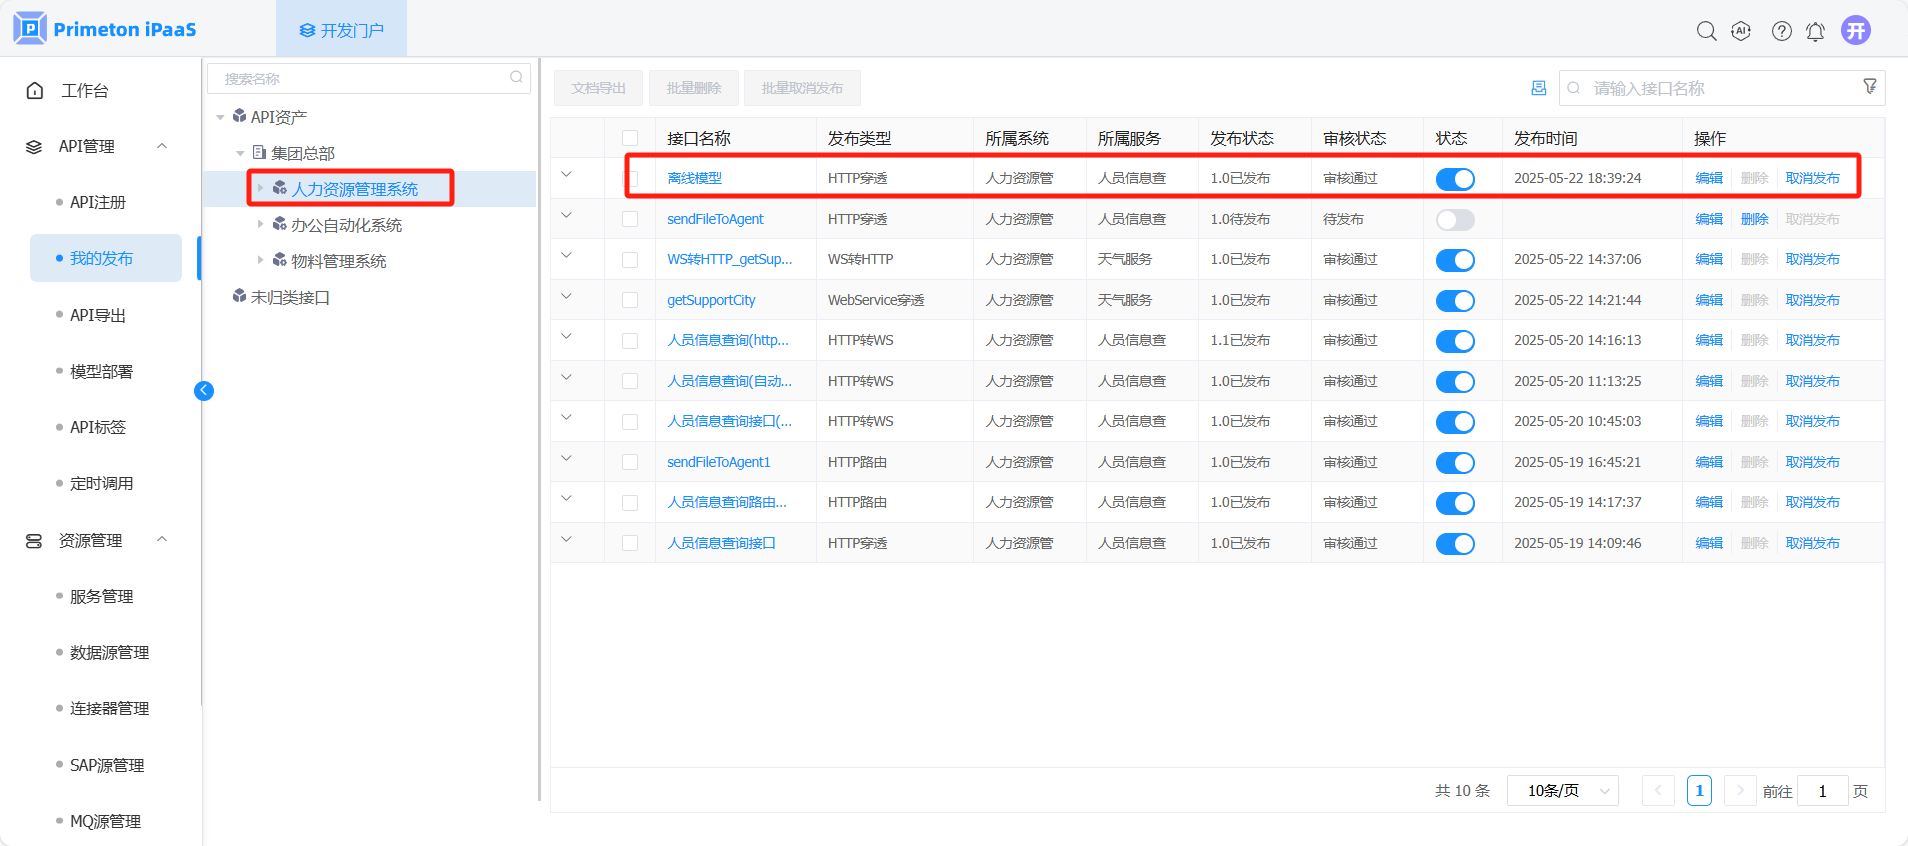Viewport: 1908px width, 846px height.
Task: Expand the 办公自动化系统 tree node
Action: (x=260, y=224)
